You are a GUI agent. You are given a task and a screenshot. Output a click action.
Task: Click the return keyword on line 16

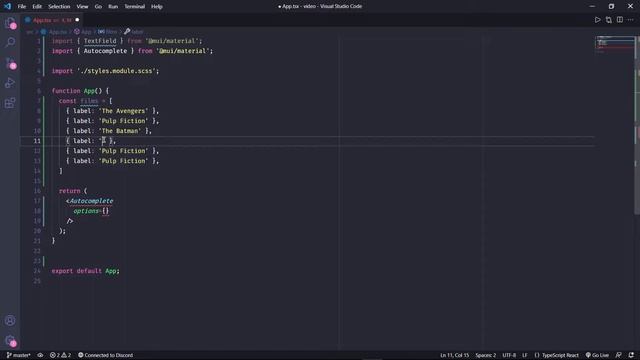69,191
